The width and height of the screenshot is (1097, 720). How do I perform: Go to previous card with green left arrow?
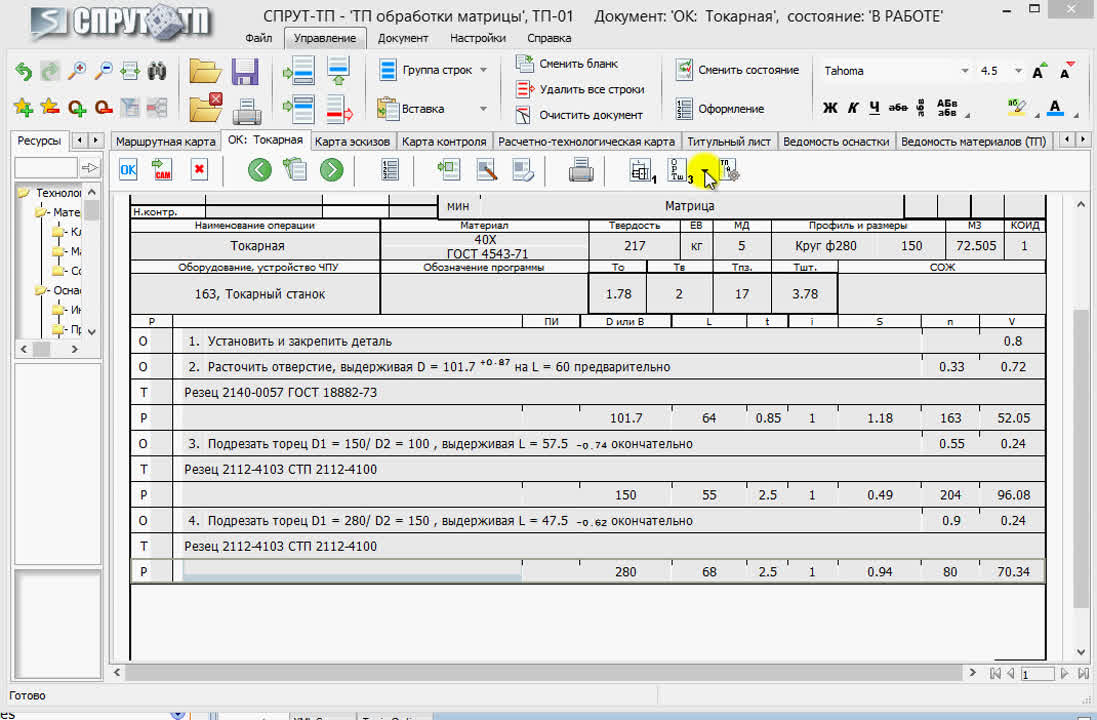[260, 170]
